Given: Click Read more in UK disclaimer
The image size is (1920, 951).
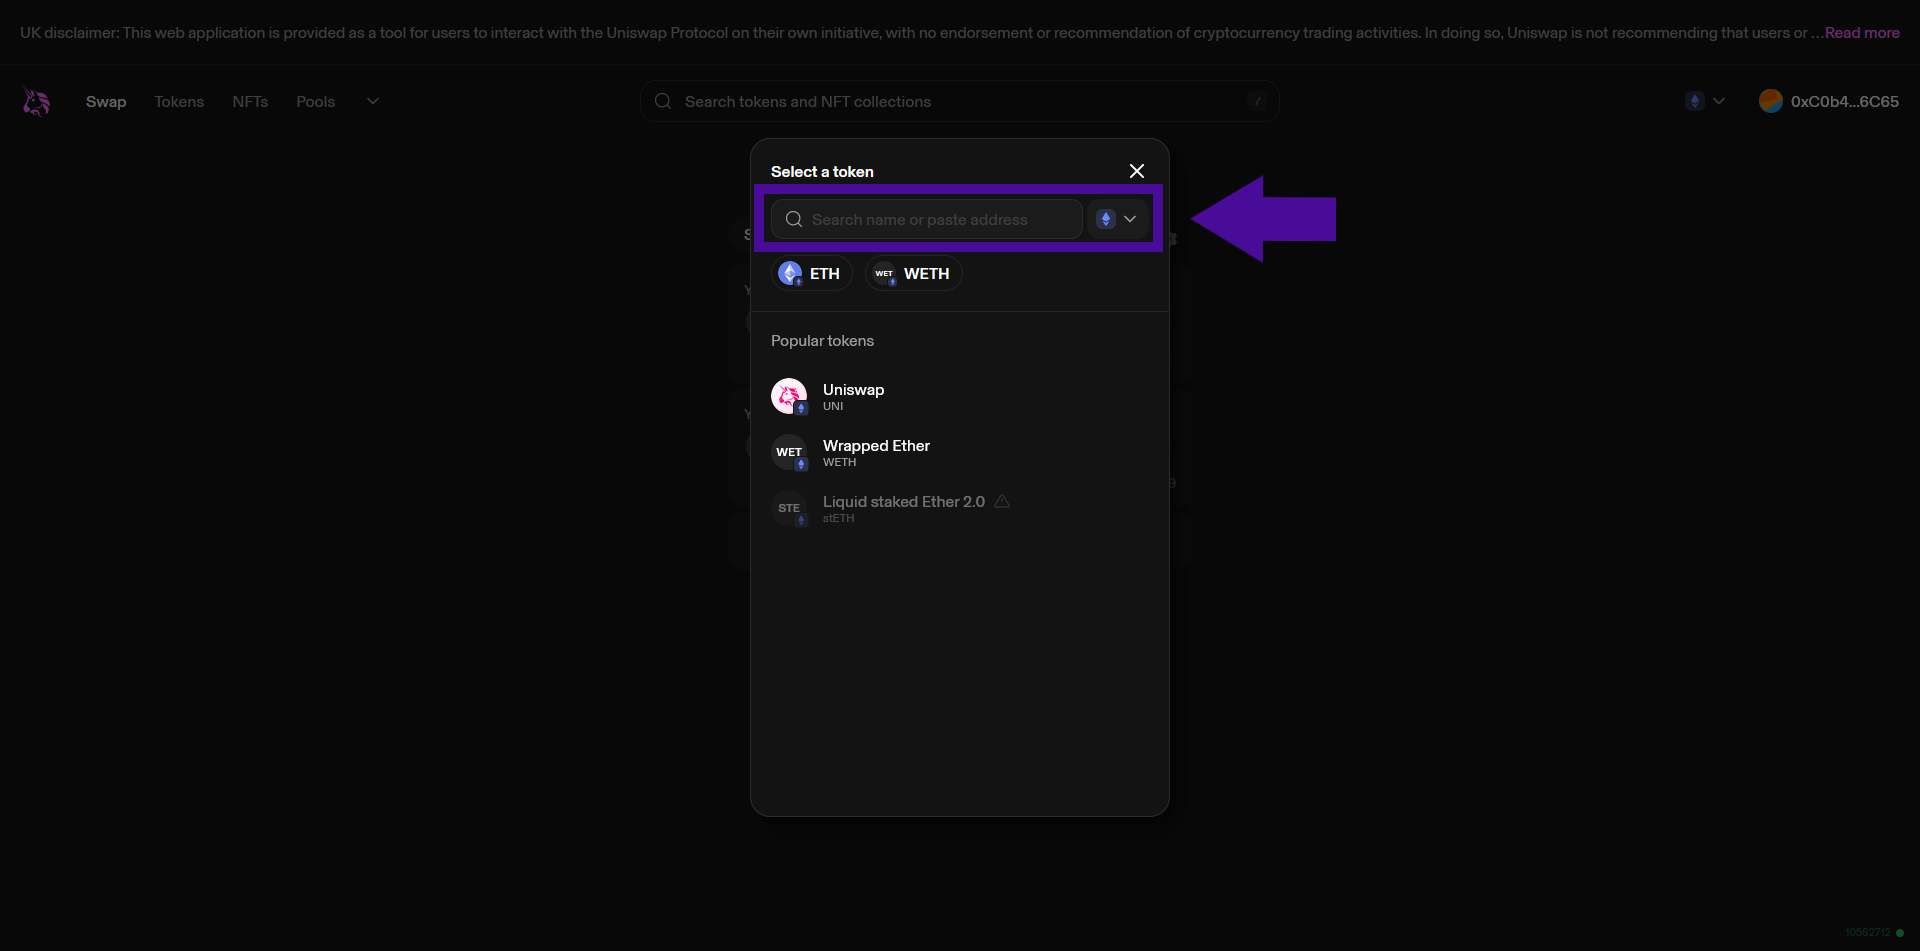Looking at the screenshot, I should click(1861, 32).
